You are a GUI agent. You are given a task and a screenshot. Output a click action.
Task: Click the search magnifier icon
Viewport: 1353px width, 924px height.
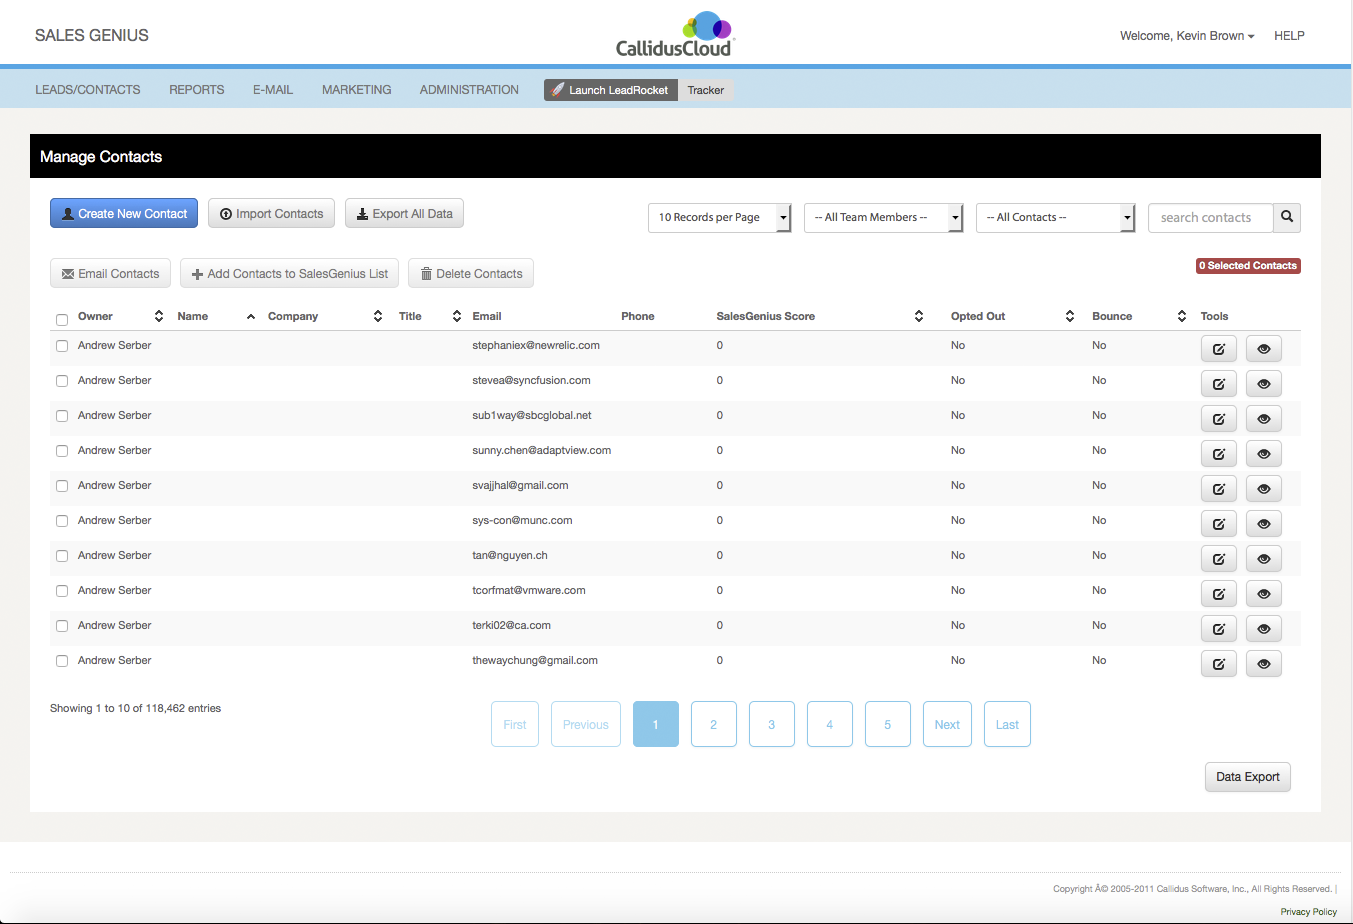coord(1287,217)
